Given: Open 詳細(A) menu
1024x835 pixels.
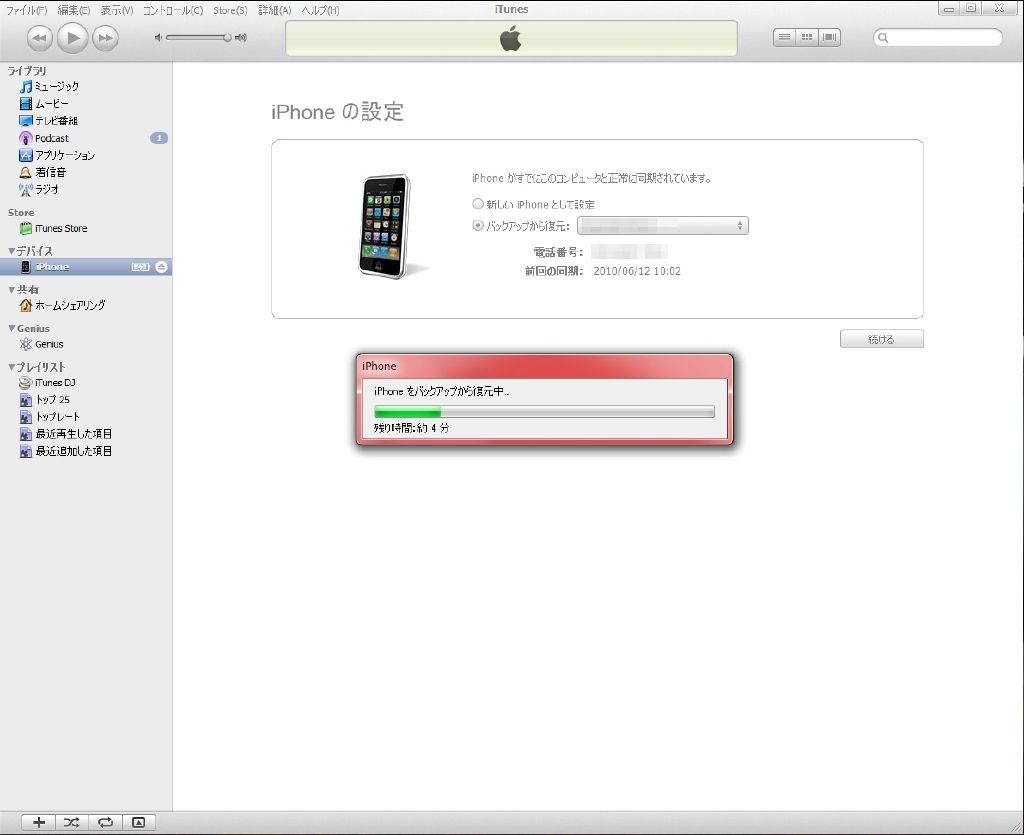Looking at the screenshot, I should [x=275, y=10].
